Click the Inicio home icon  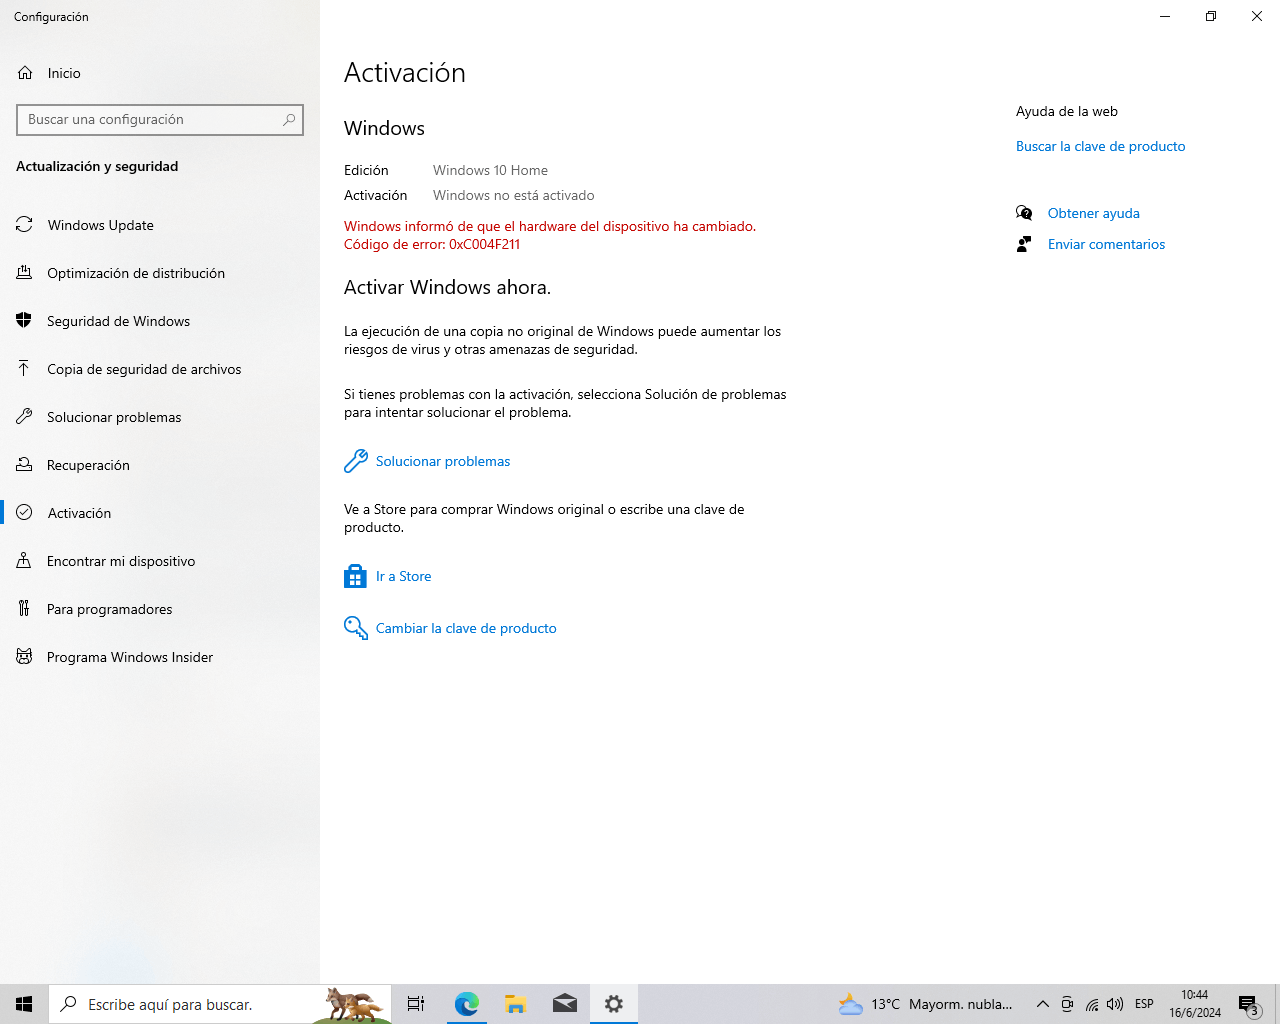[25, 73]
